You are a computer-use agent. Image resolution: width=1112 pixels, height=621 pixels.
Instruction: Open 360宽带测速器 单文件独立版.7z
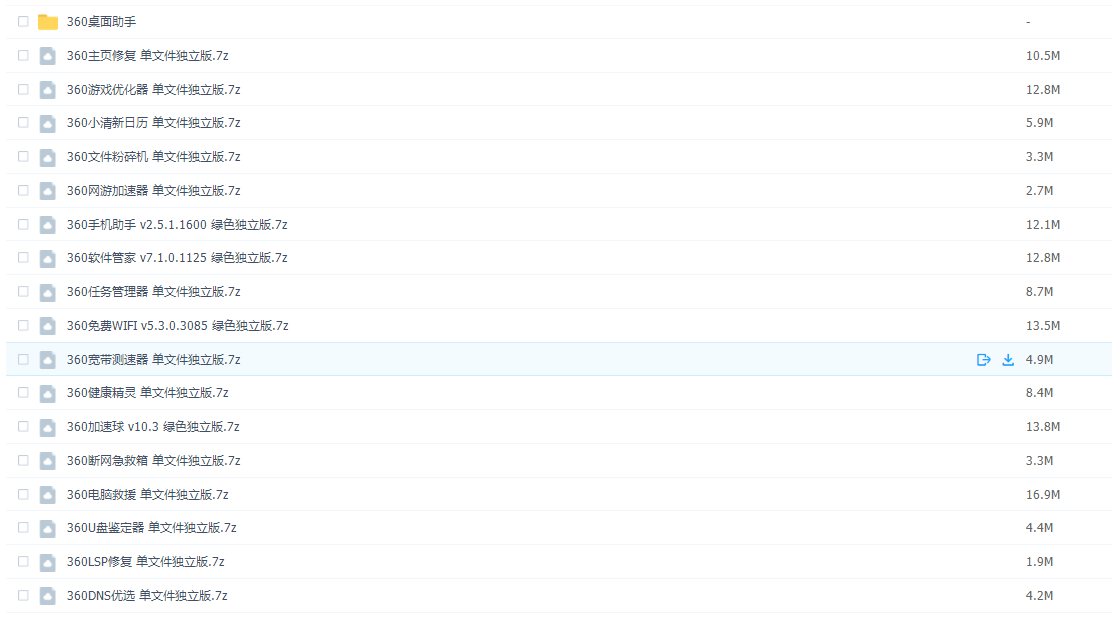[x=153, y=359]
